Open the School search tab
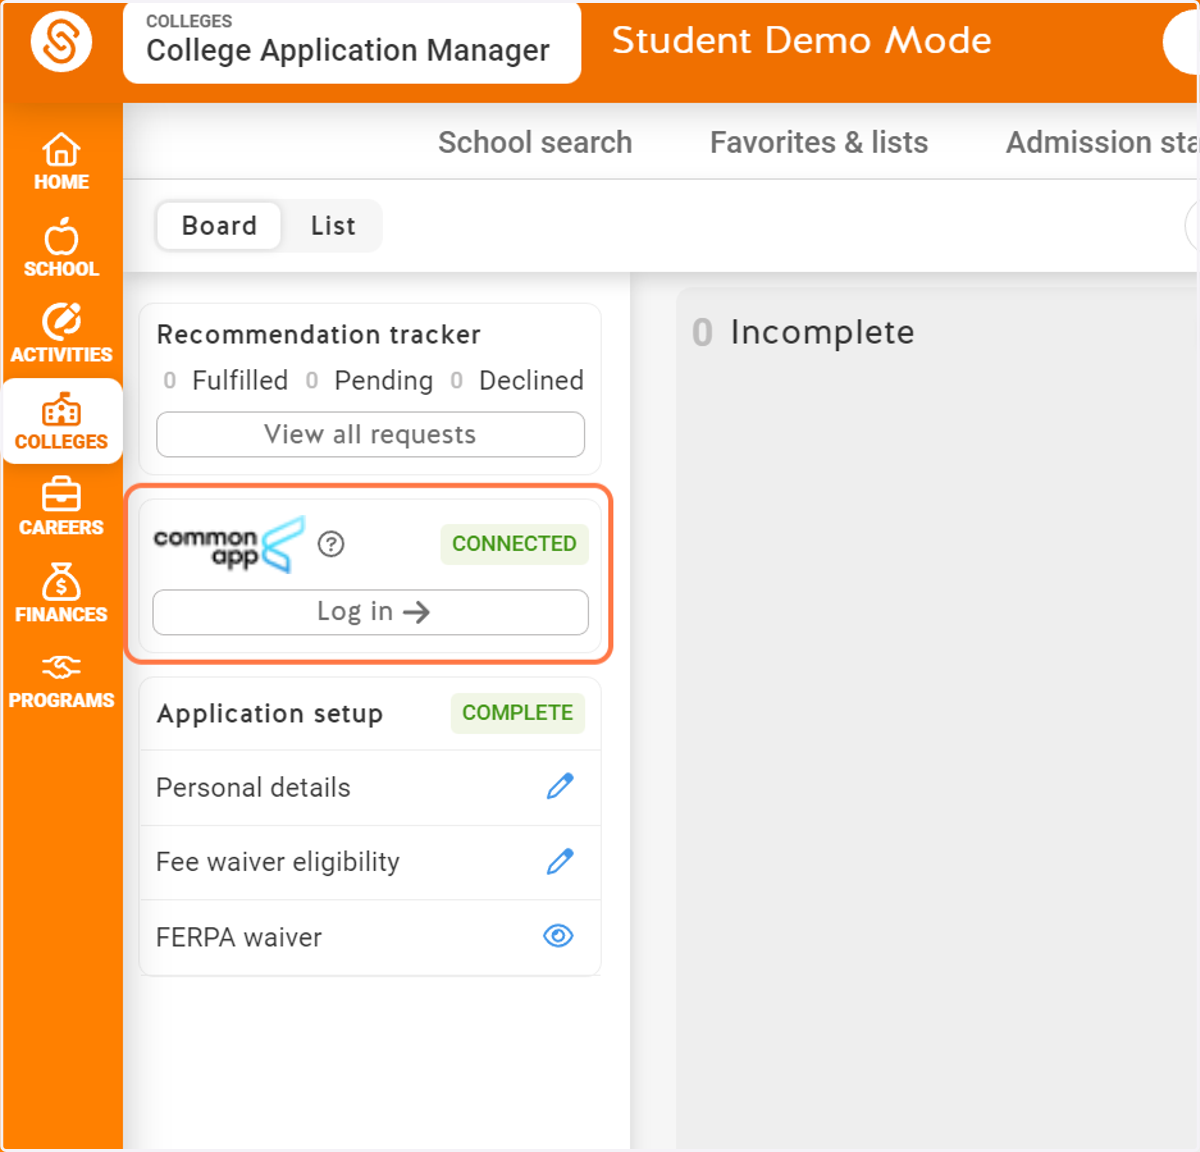The height and width of the screenshot is (1152, 1200). [535, 142]
